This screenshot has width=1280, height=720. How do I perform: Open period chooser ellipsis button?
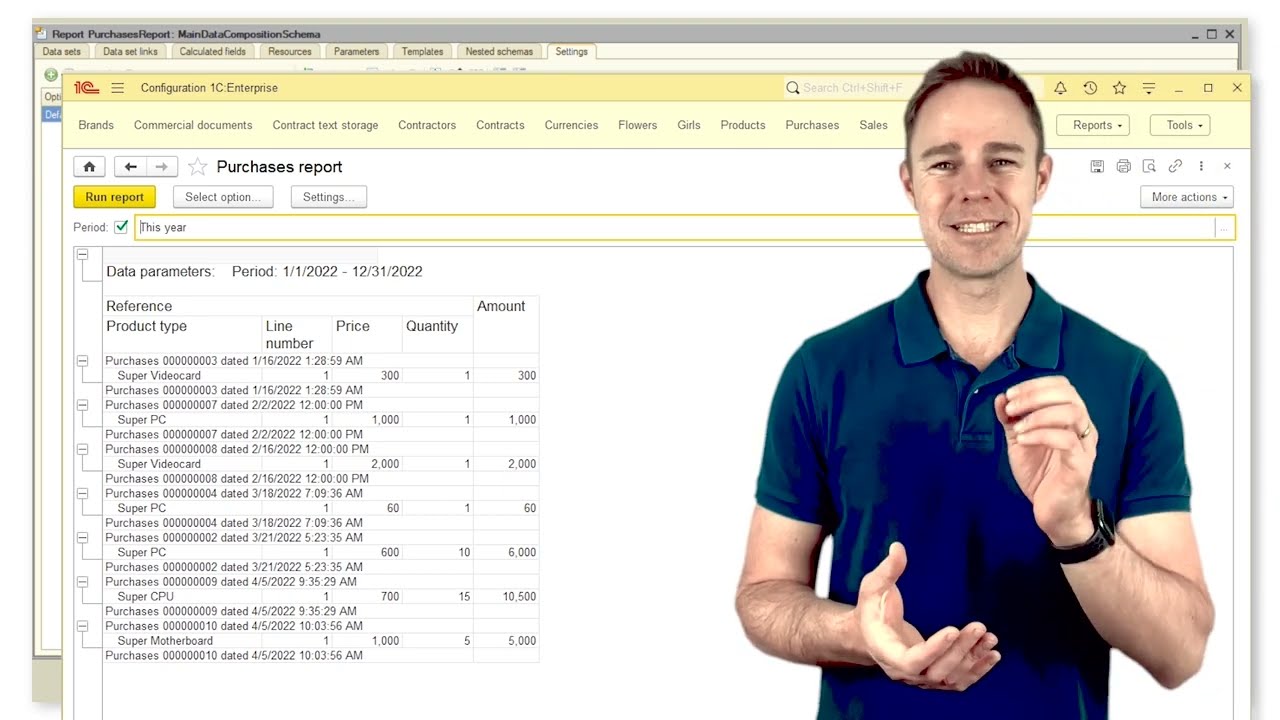coord(1223,228)
